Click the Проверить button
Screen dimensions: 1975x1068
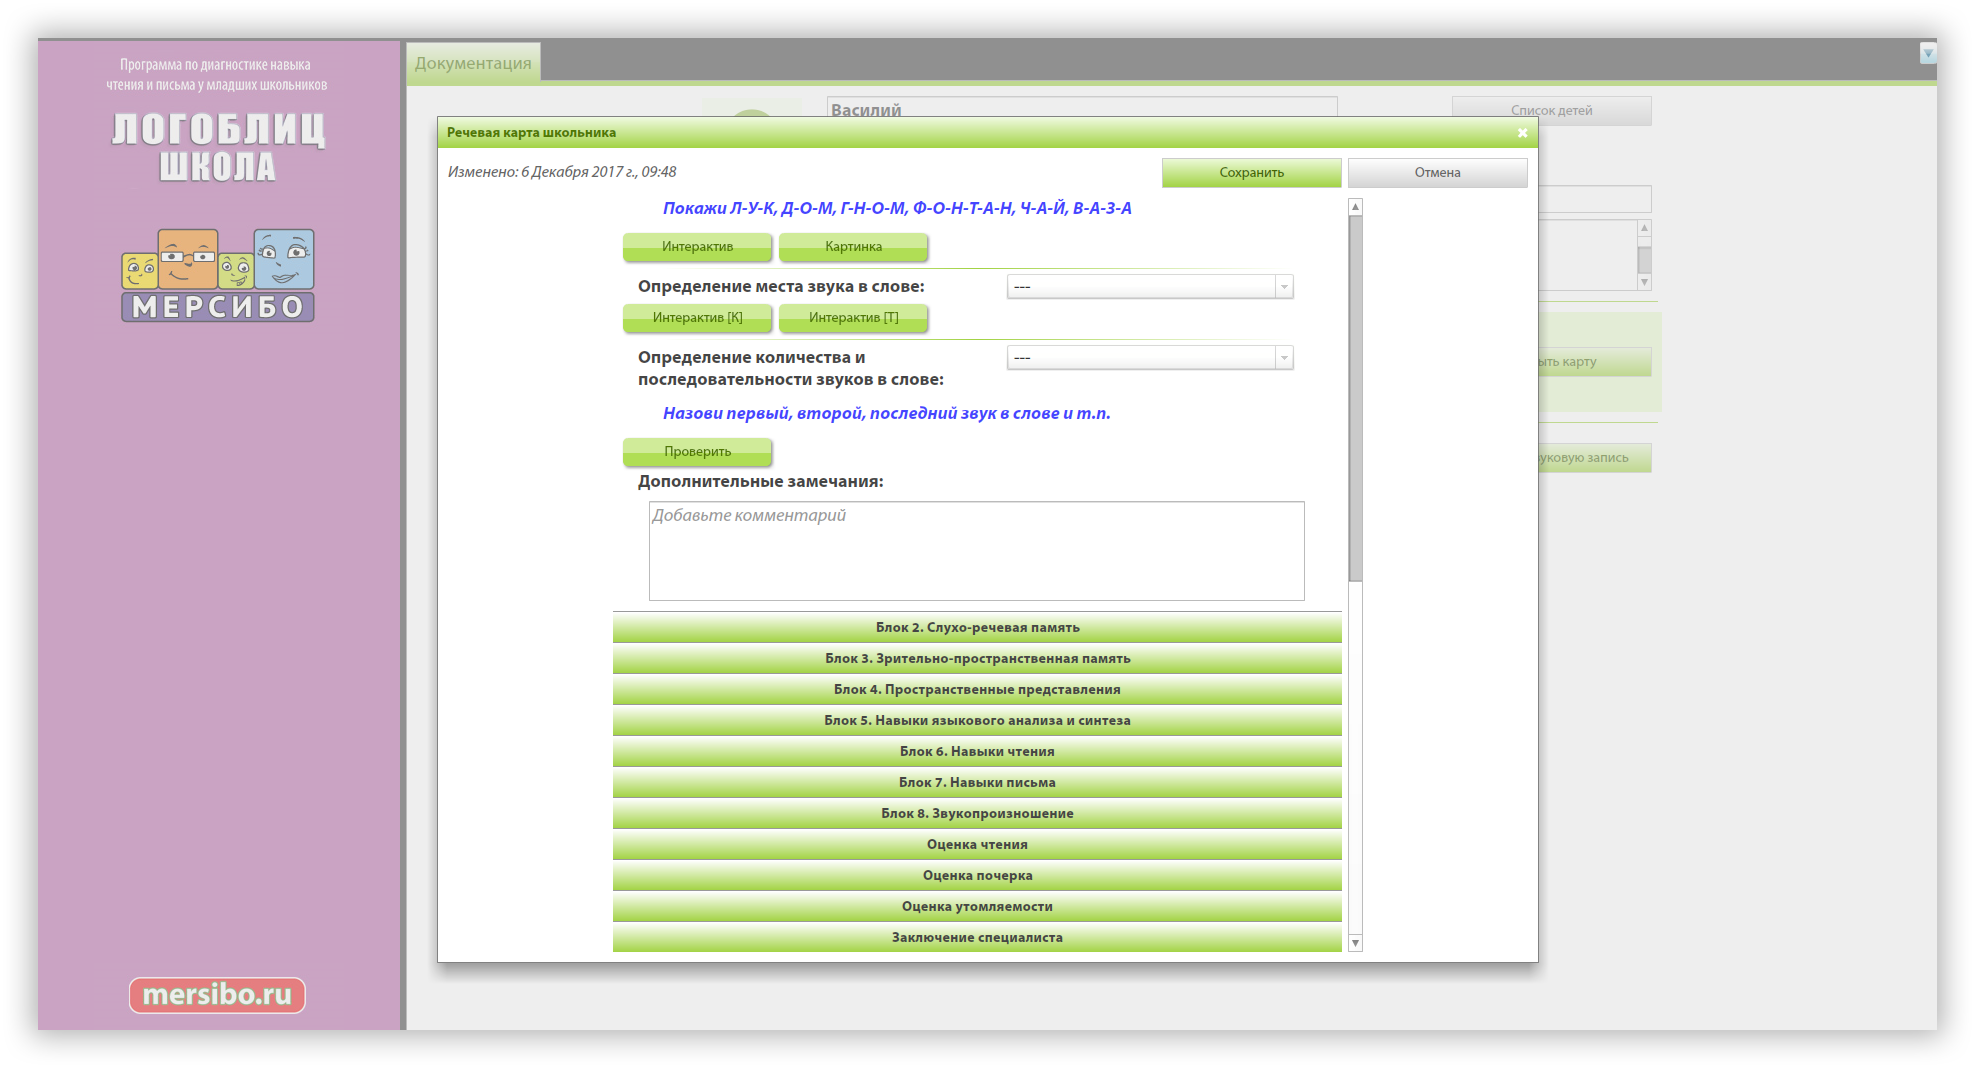pos(697,452)
